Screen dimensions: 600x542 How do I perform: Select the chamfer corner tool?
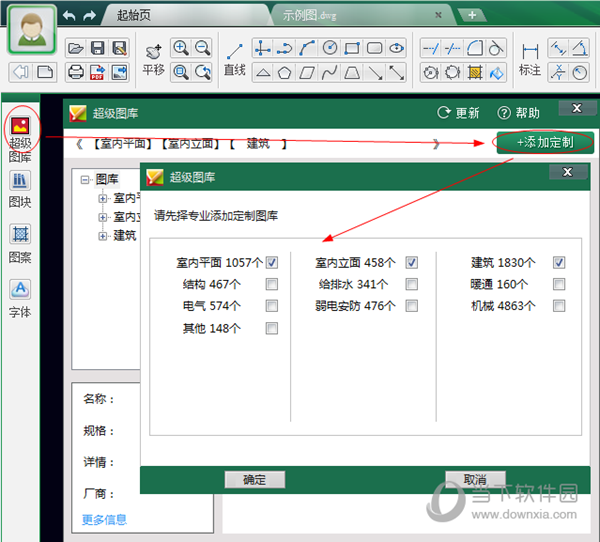click(x=474, y=48)
